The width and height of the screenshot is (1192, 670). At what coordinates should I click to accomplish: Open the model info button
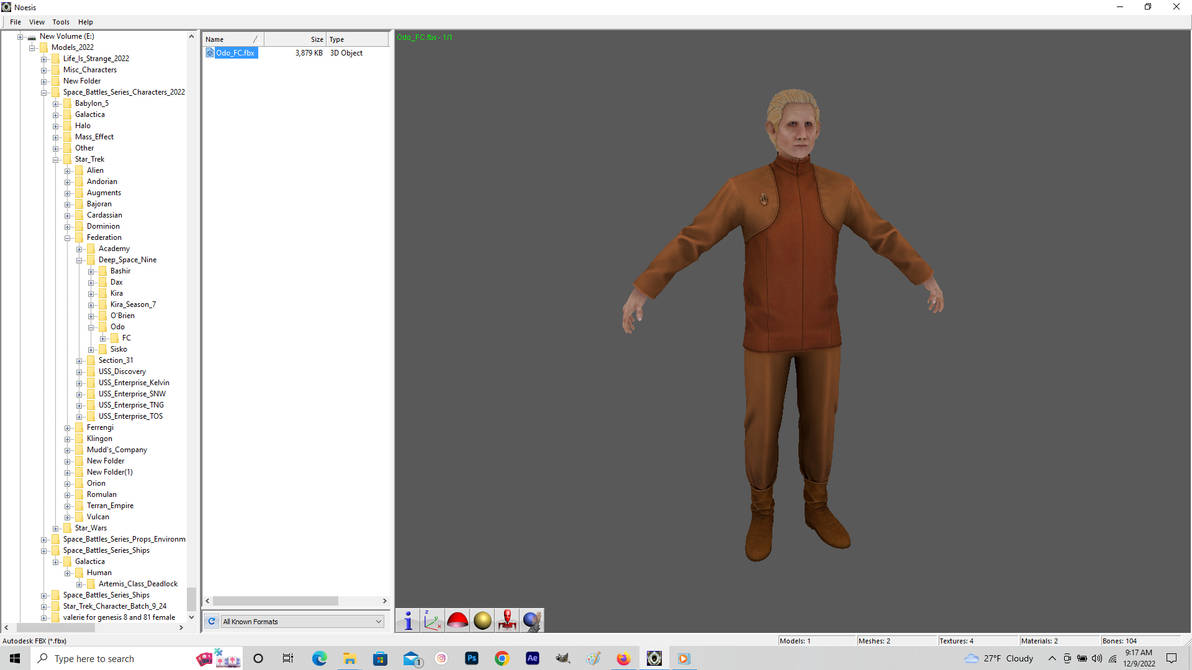(407, 621)
